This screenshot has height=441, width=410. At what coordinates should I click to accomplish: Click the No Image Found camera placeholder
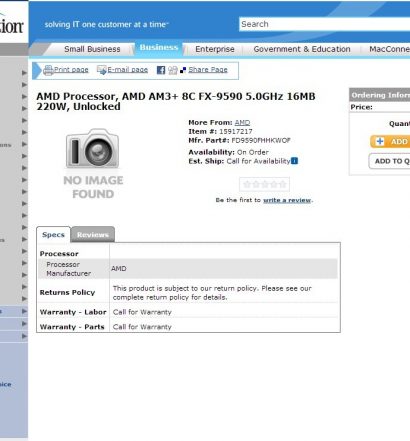tap(93, 164)
